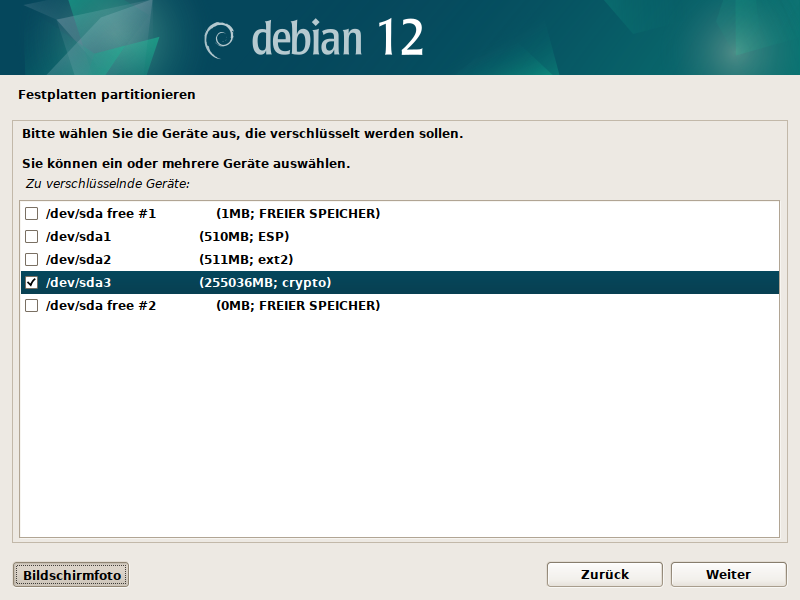The image size is (800, 600).
Task: Click the "debian 12" banner text
Action: 337,38
